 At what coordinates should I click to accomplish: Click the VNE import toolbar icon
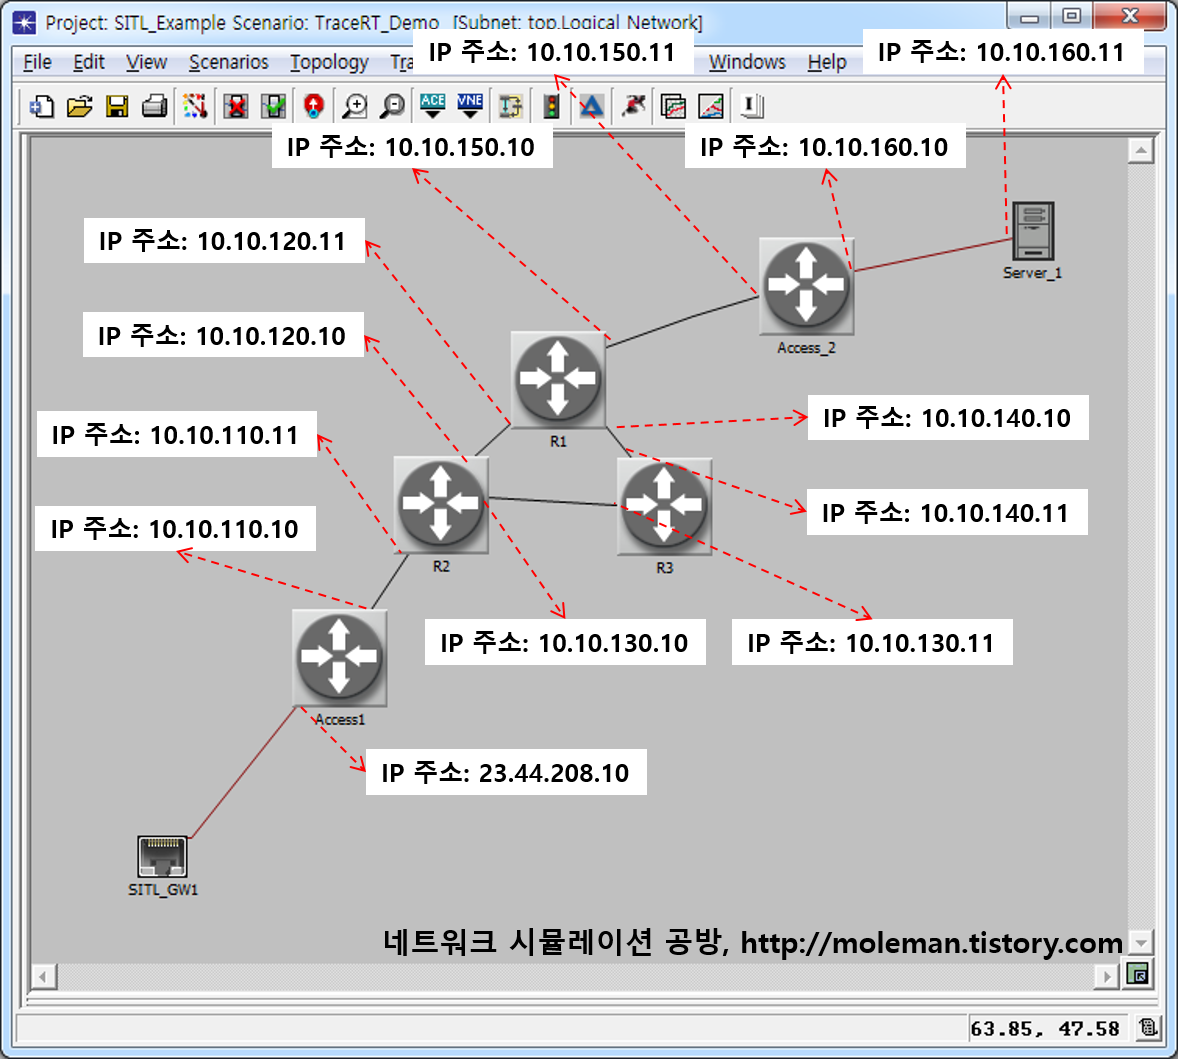point(470,107)
